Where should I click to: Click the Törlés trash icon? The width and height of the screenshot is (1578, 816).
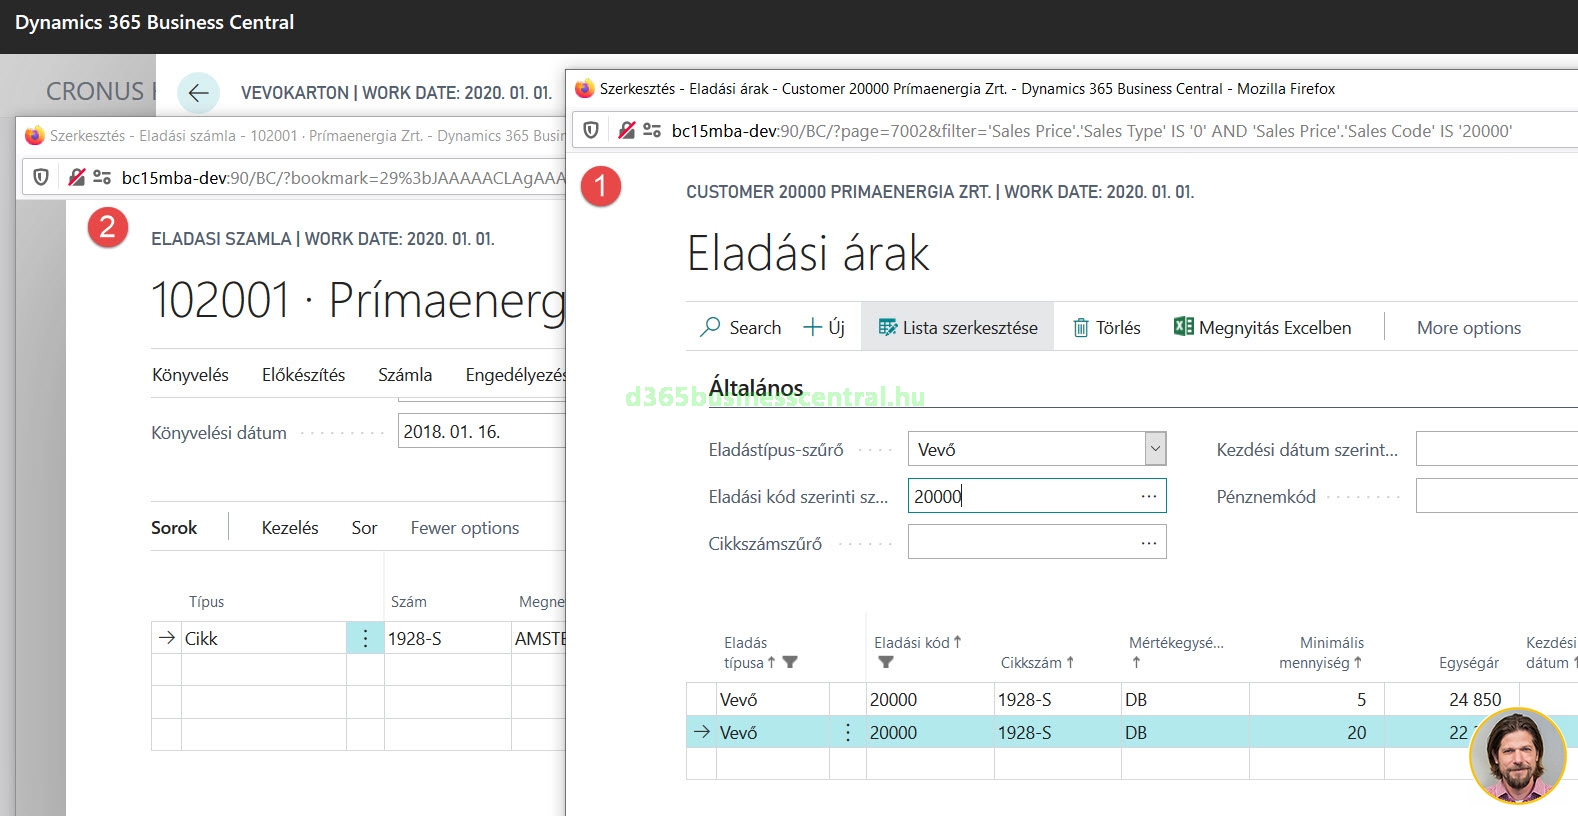(1081, 328)
